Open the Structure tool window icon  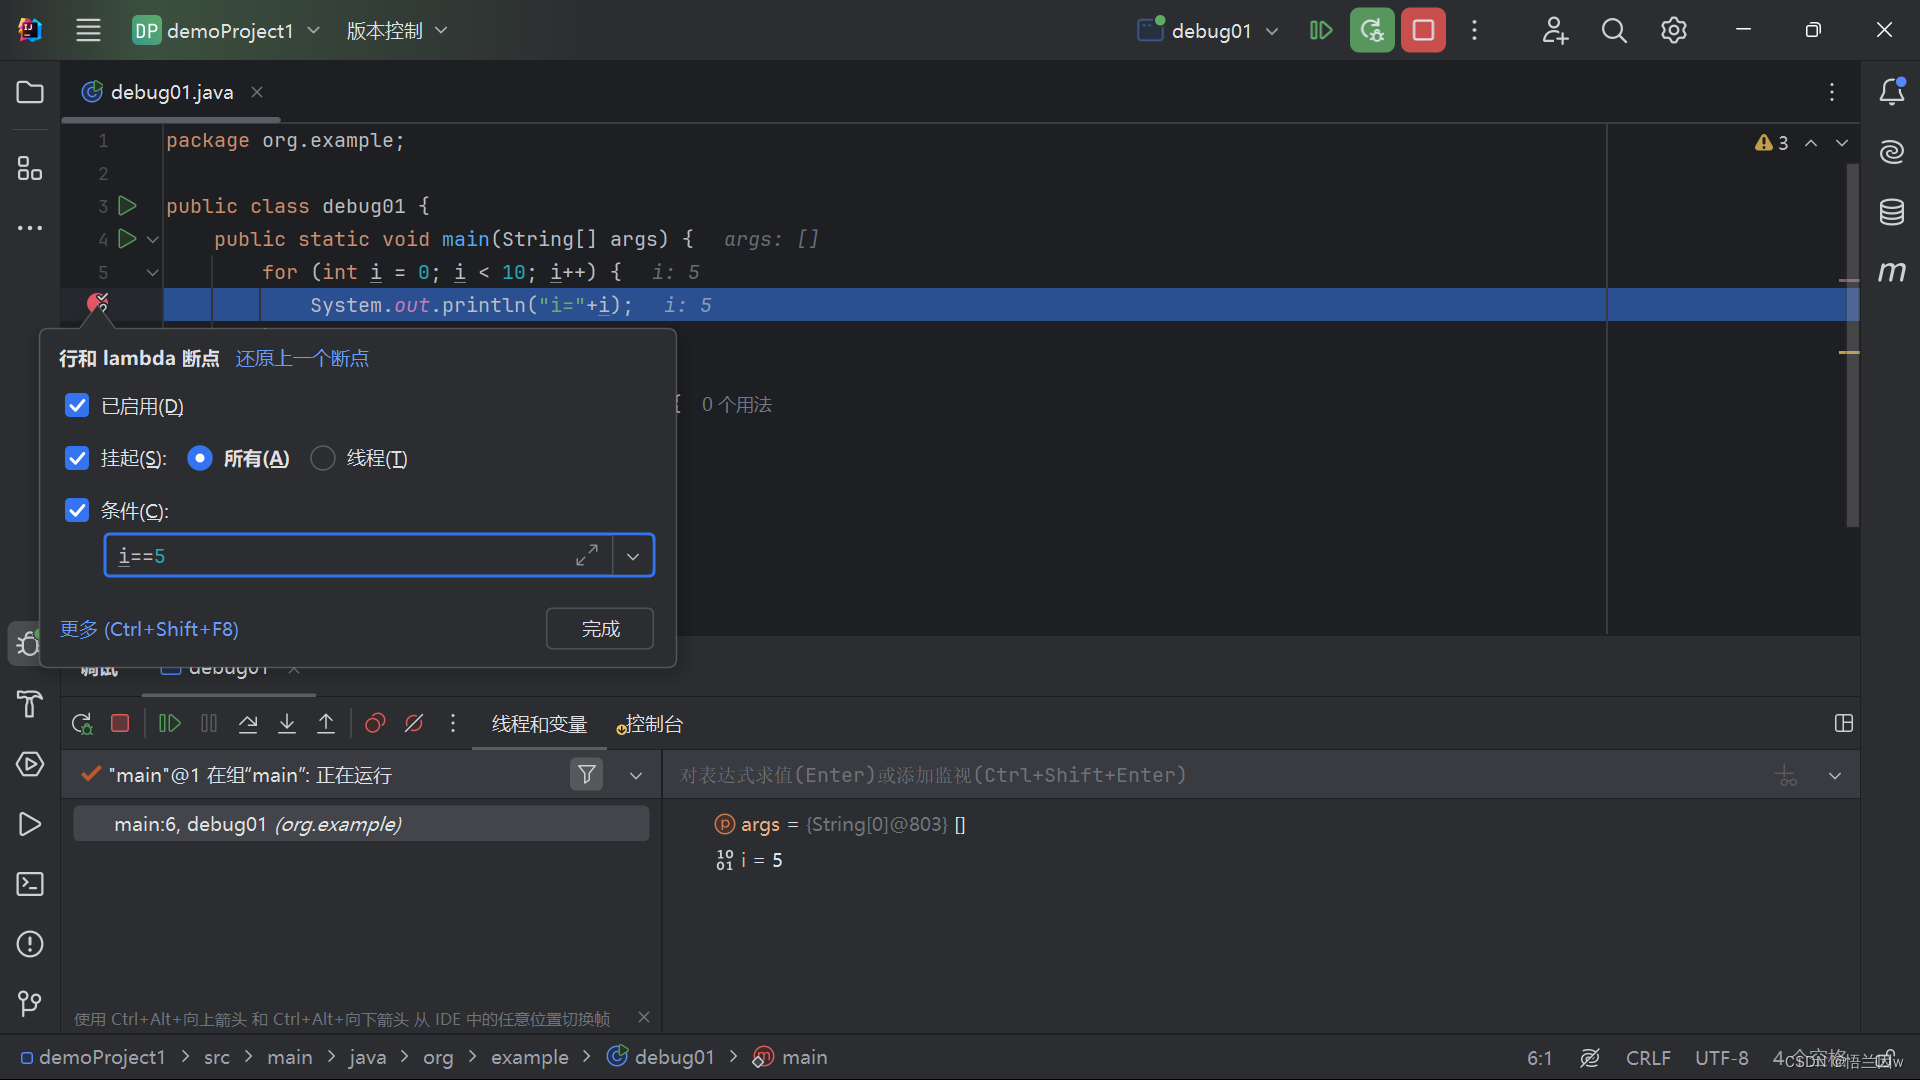click(x=30, y=168)
